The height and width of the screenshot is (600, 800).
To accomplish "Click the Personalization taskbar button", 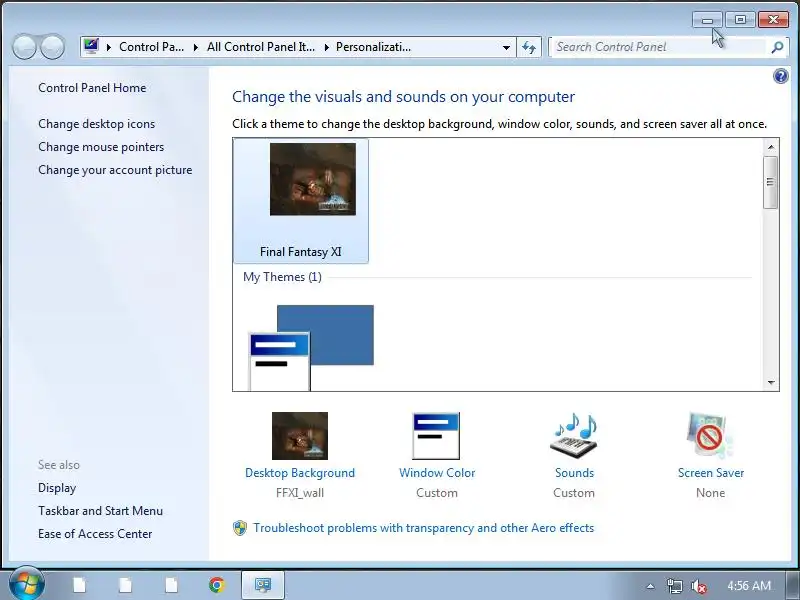I will click(262, 585).
